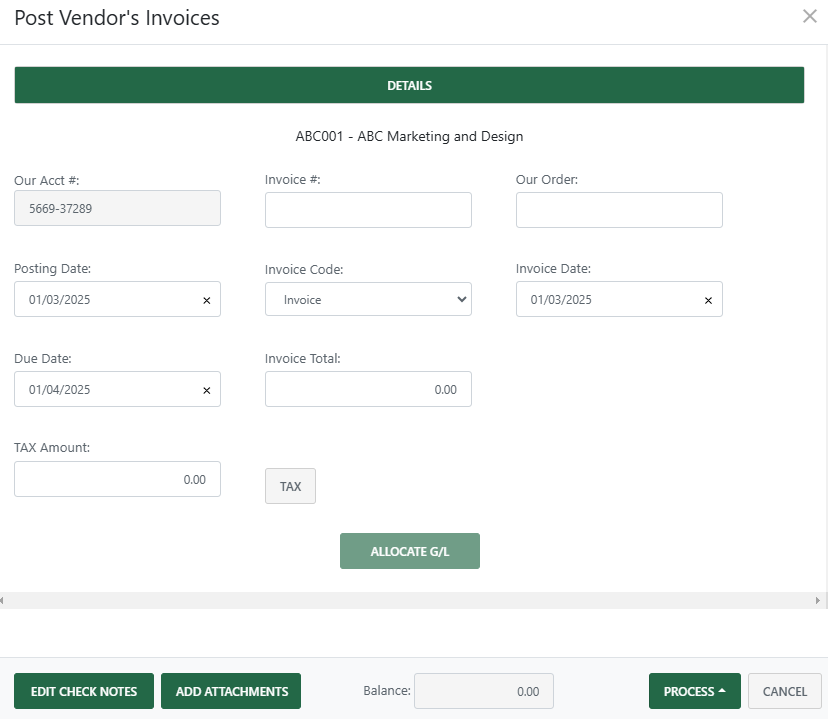Image resolution: width=828 pixels, height=719 pixels.
Task: Click the TAX Amount field
Action: pyautogui.click(x=117, y=479)
